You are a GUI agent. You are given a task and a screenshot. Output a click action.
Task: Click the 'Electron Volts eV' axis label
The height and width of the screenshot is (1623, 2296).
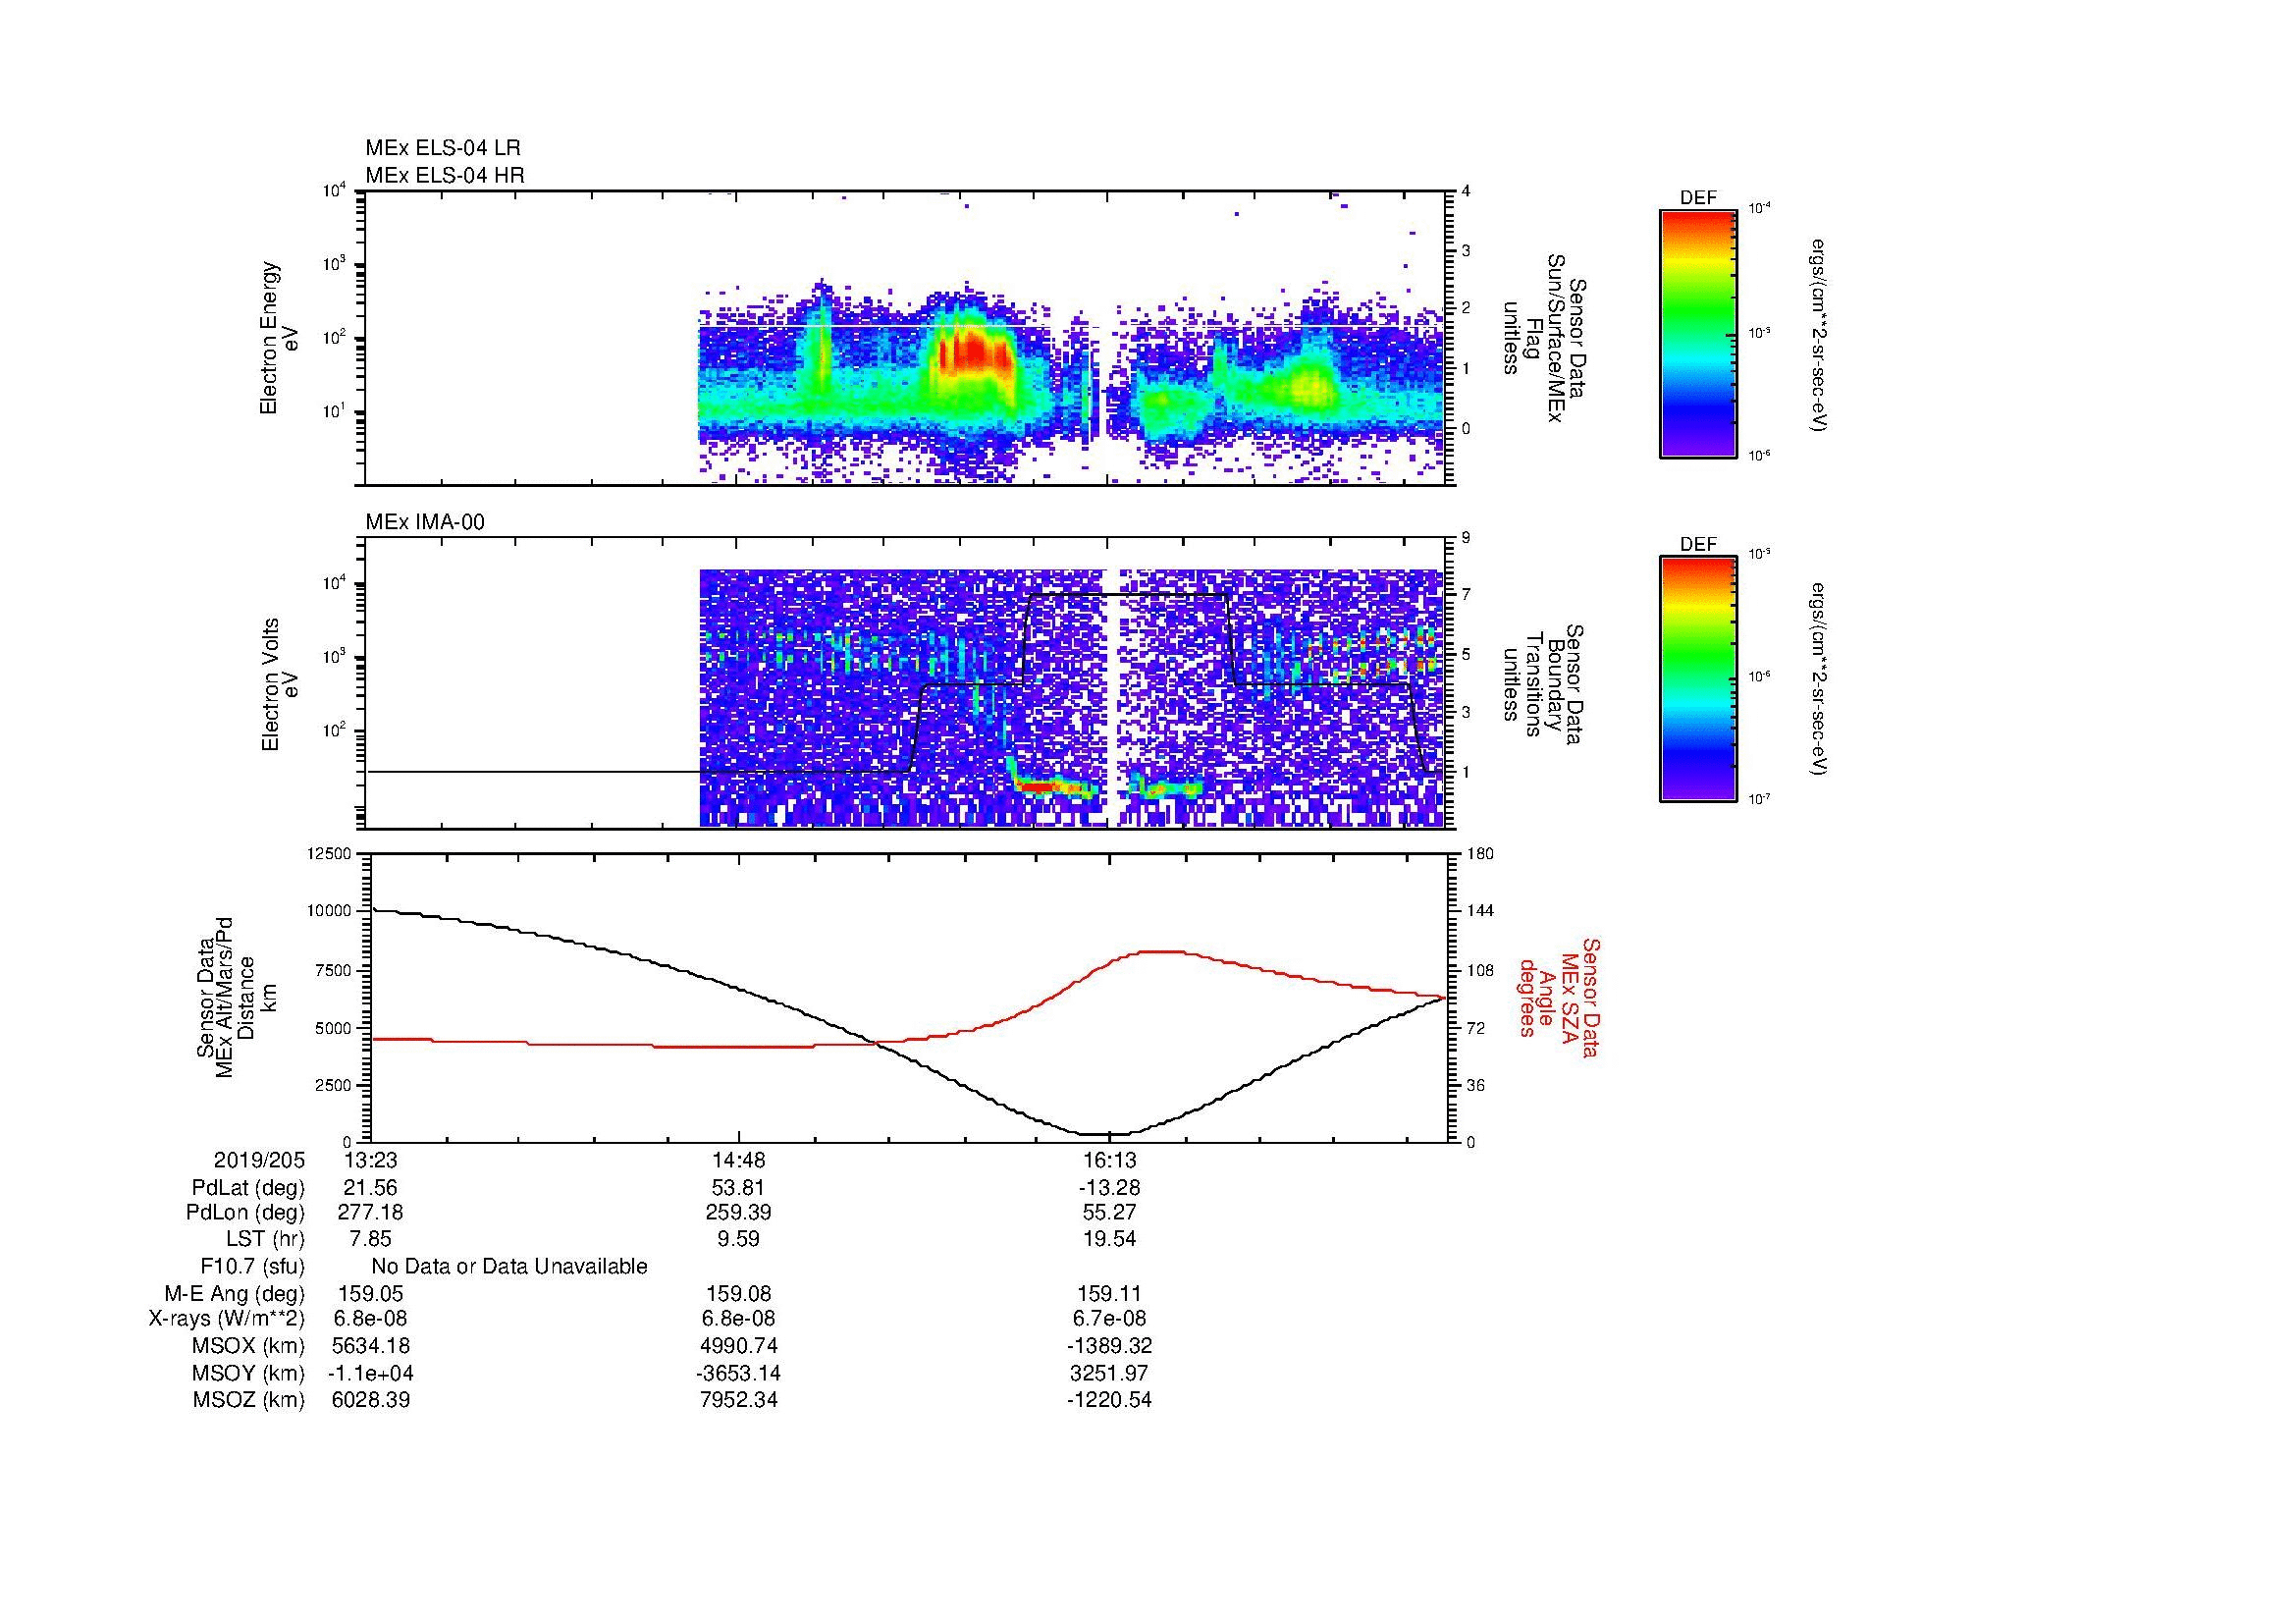(279, 685)
